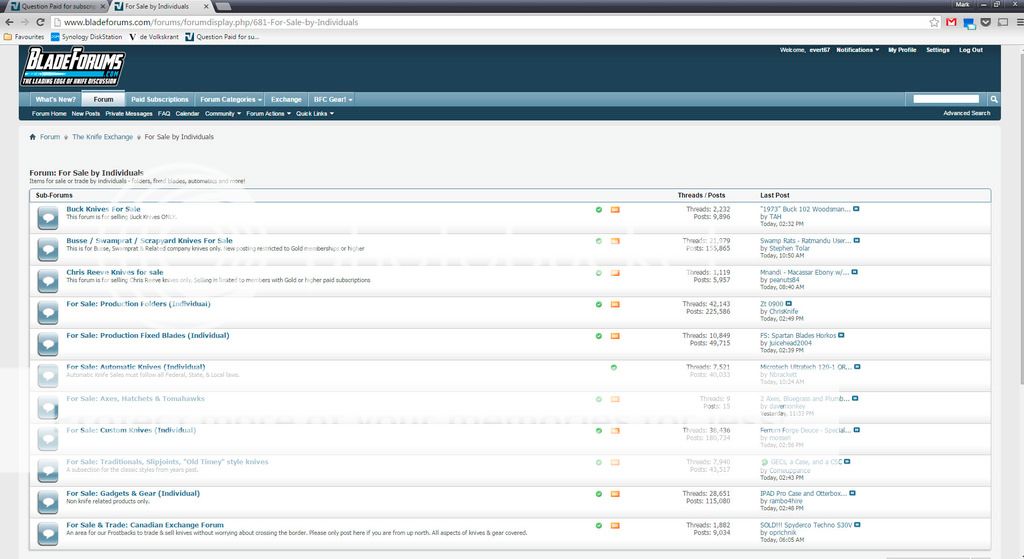Open Buck Knives For Sale sub-forum
1024x559 pixels.
pos(103,209)
